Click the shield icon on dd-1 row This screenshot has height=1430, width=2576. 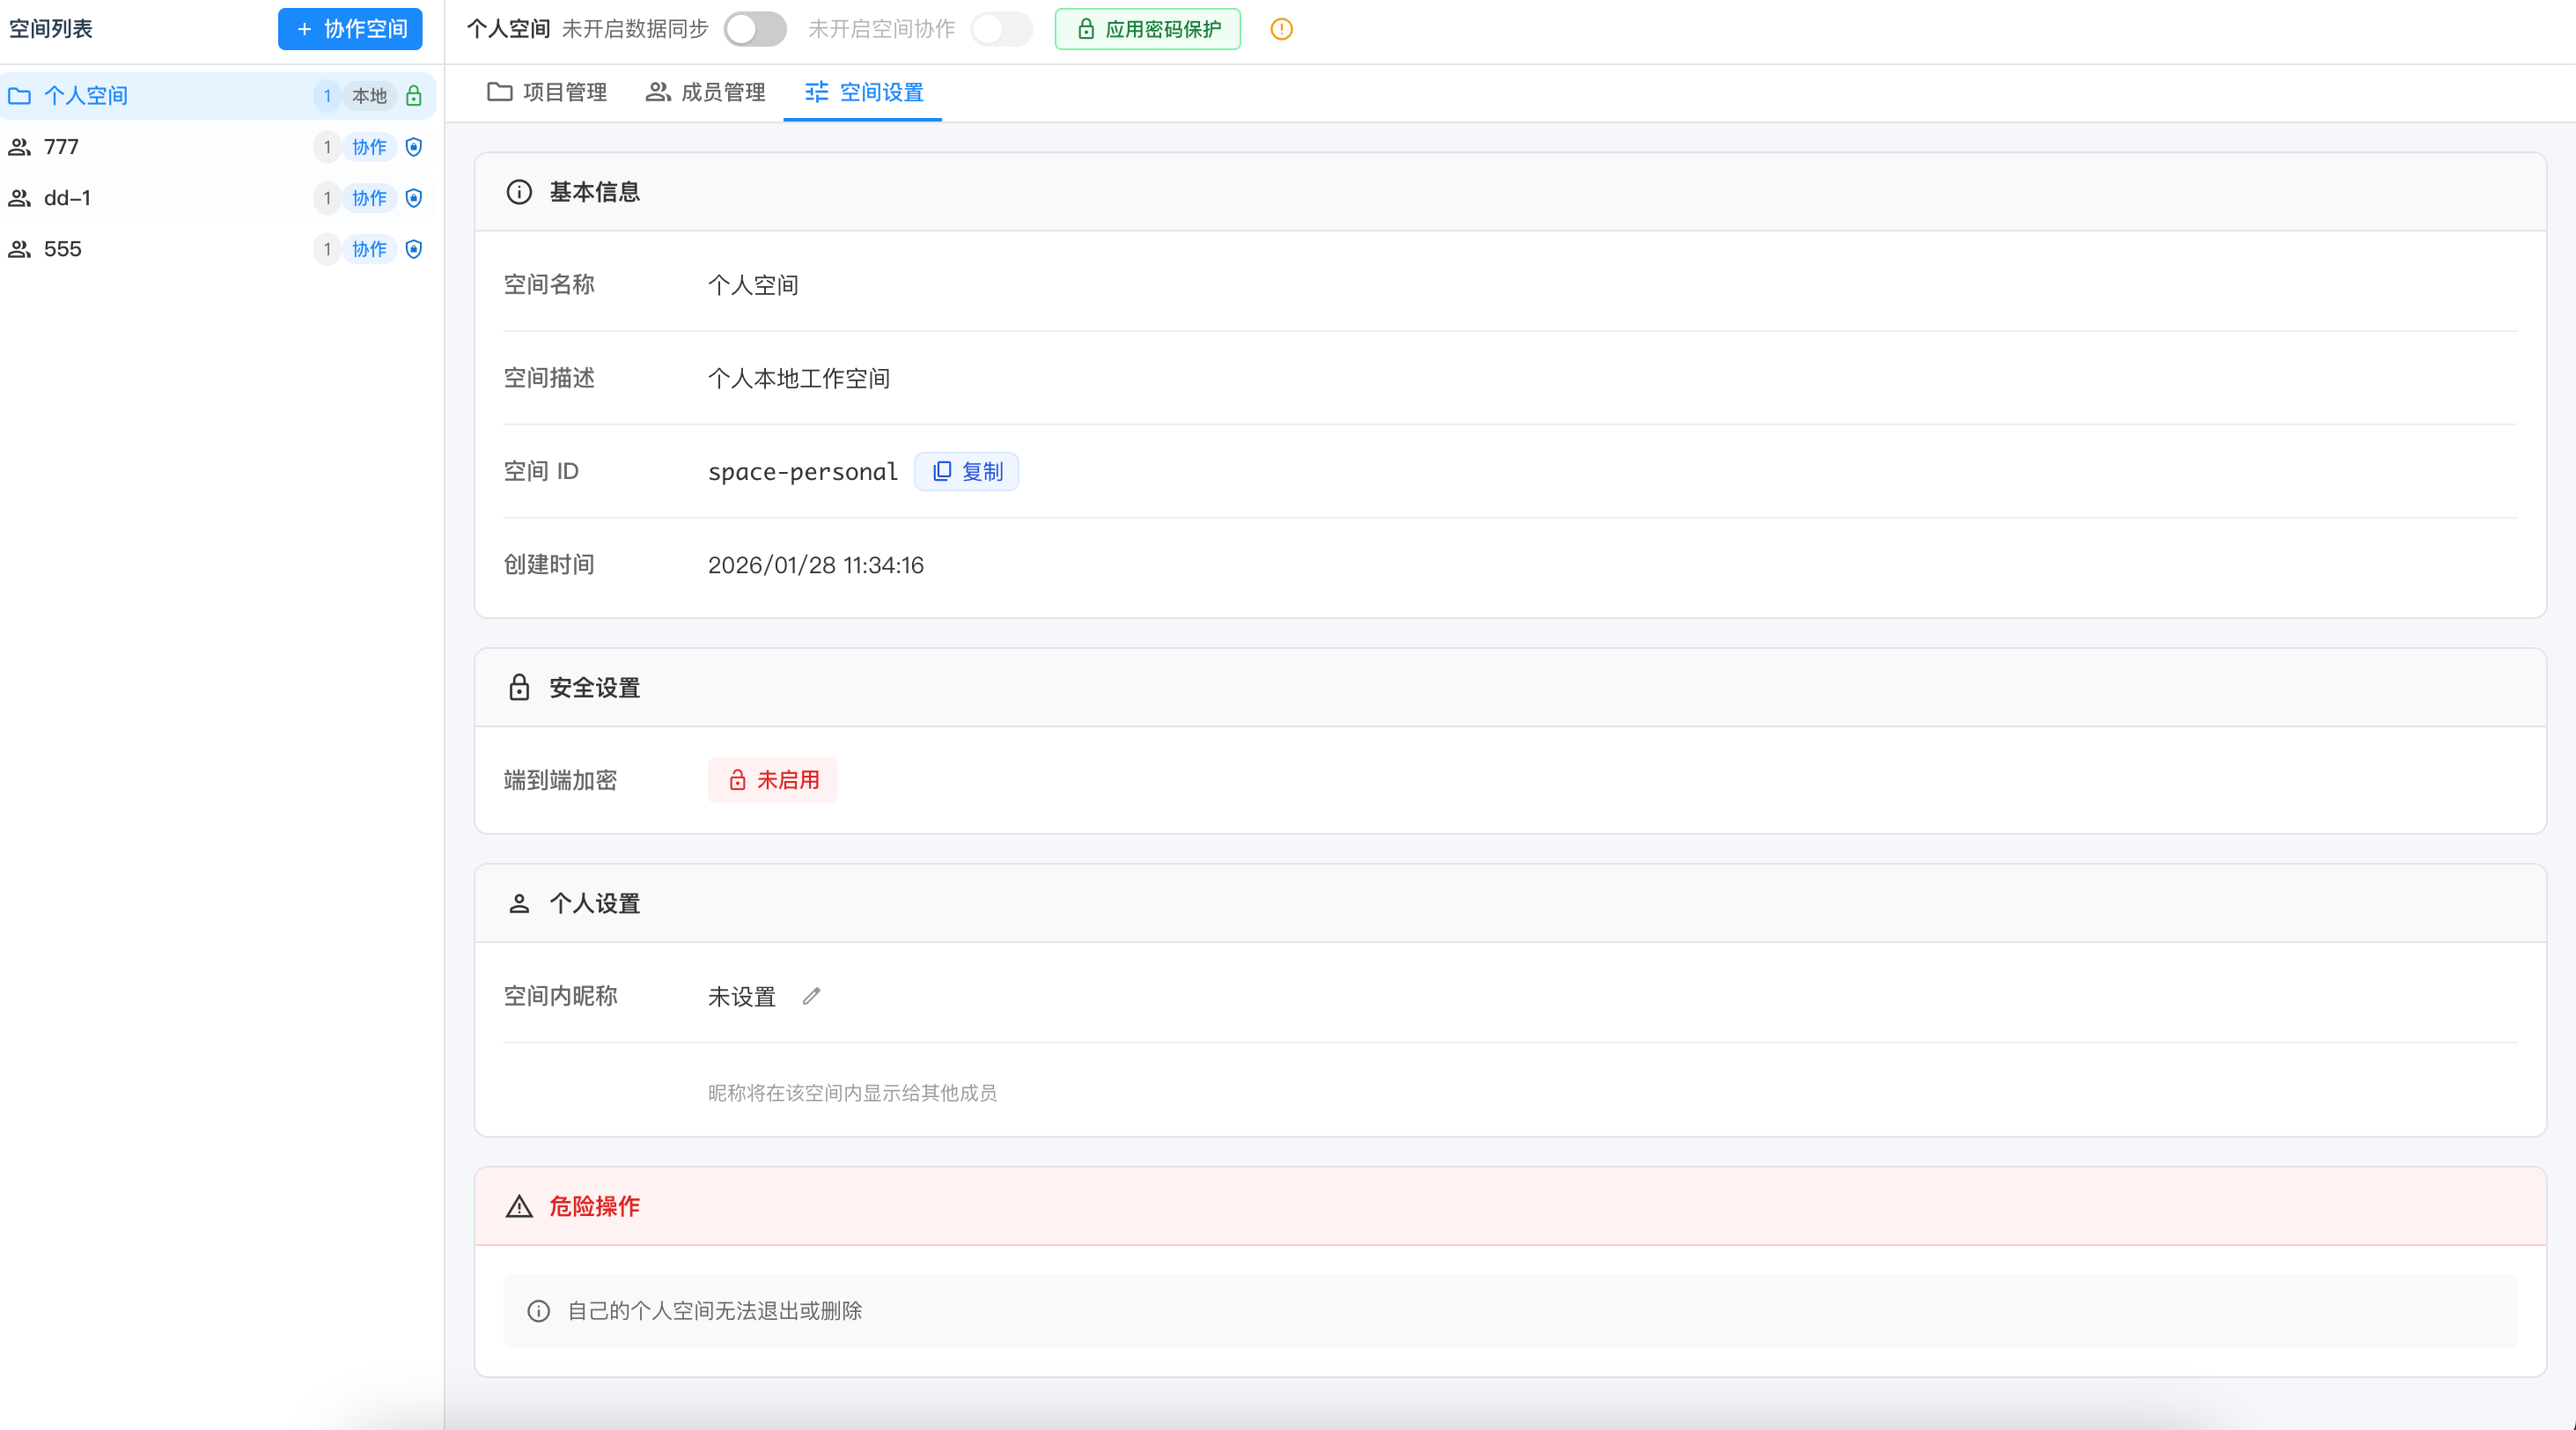(x=414, y=198)
